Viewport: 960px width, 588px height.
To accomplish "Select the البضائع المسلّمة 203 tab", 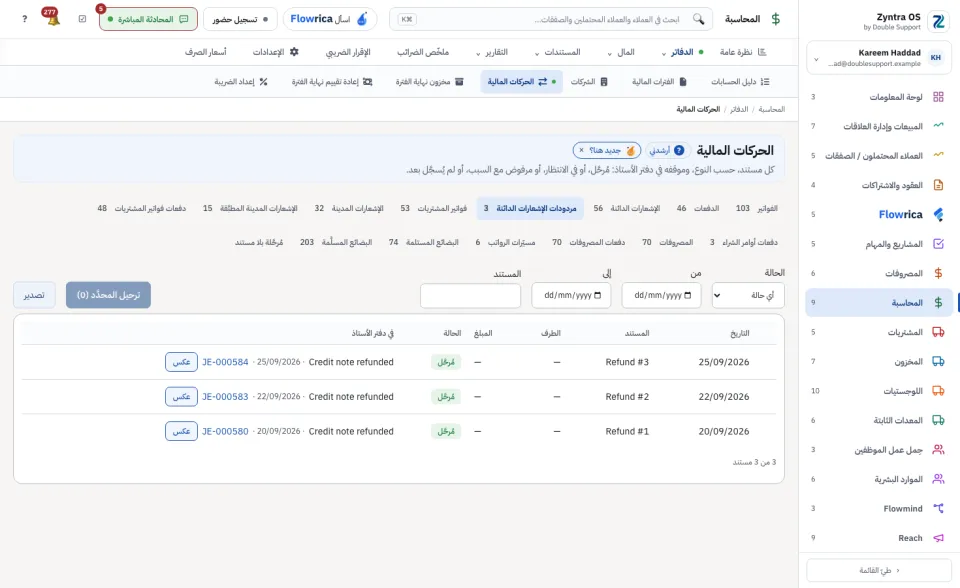I will (336, 242).
